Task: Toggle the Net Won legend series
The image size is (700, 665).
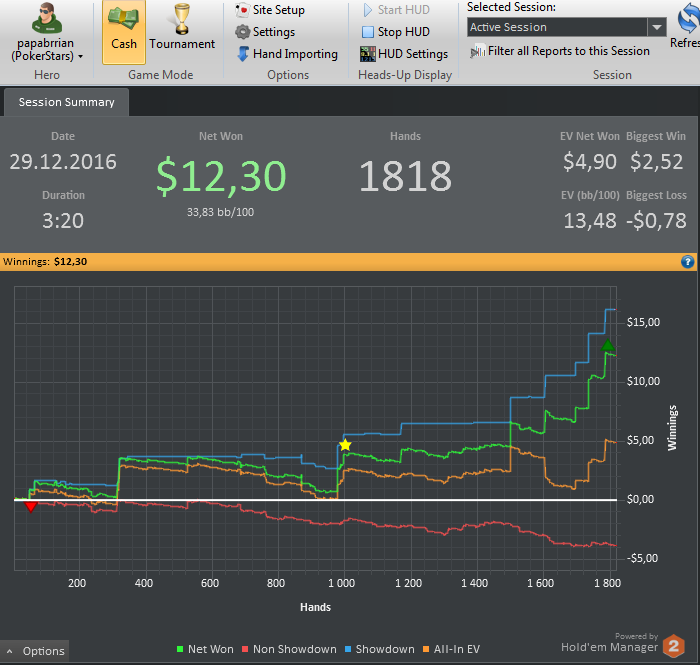Action: point(205,649)
